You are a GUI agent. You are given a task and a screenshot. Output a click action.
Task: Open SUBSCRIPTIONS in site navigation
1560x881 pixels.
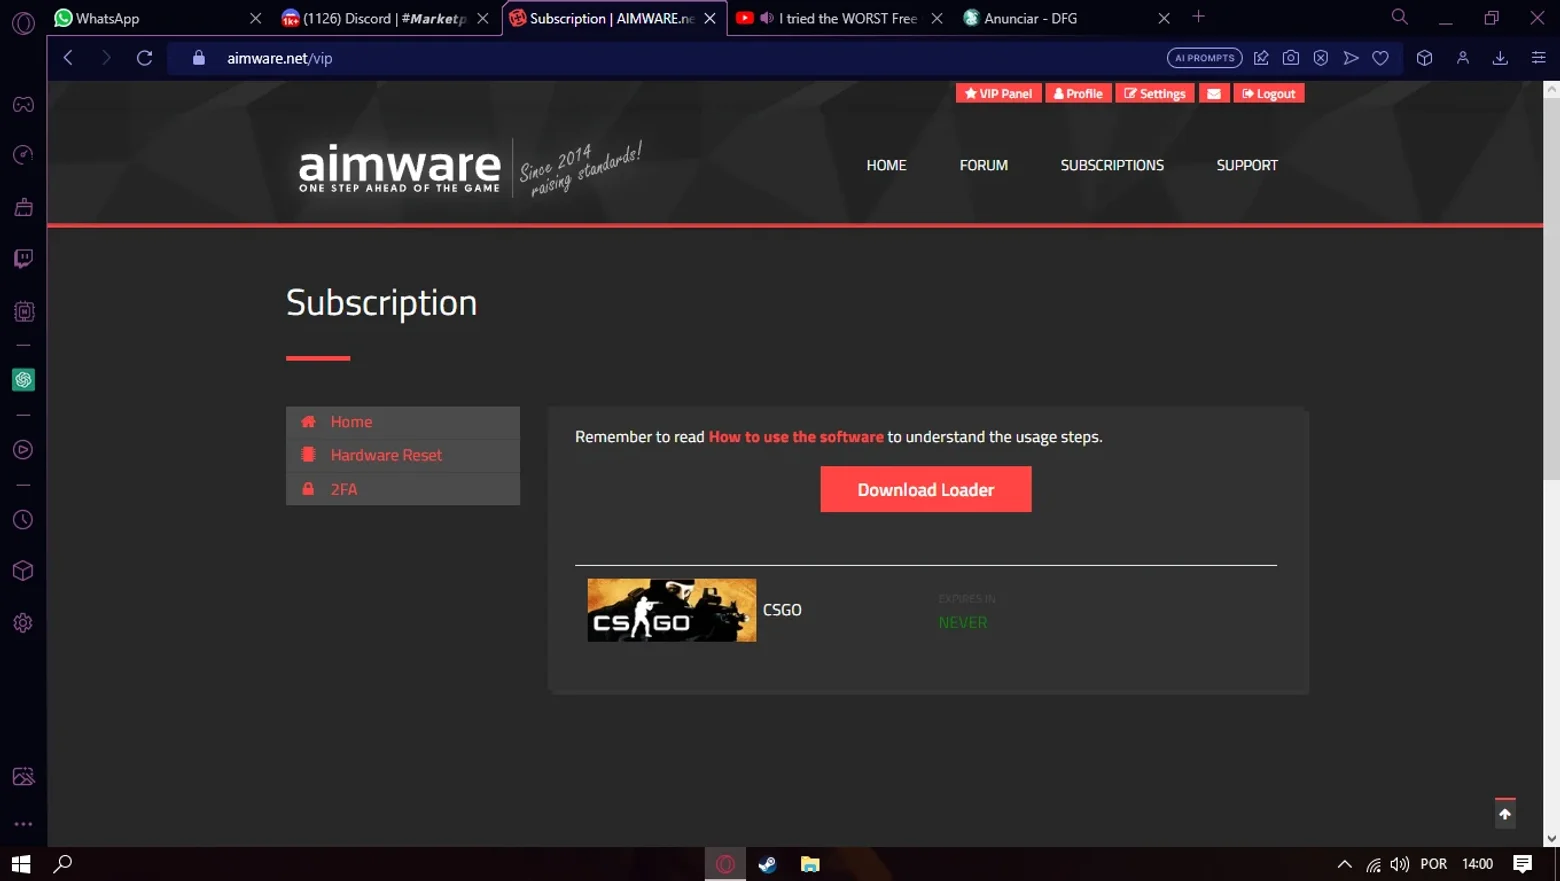coord(1112,165)
